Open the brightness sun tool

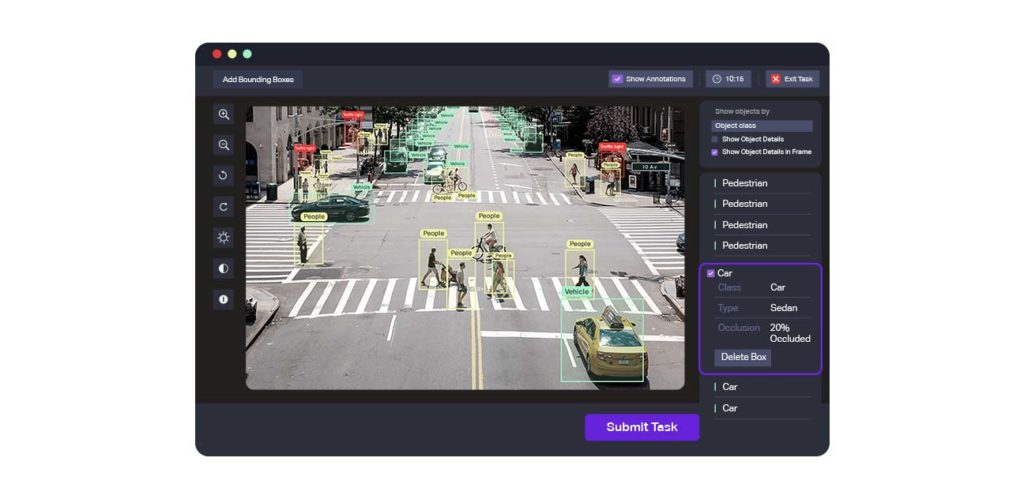click(223, 238)
